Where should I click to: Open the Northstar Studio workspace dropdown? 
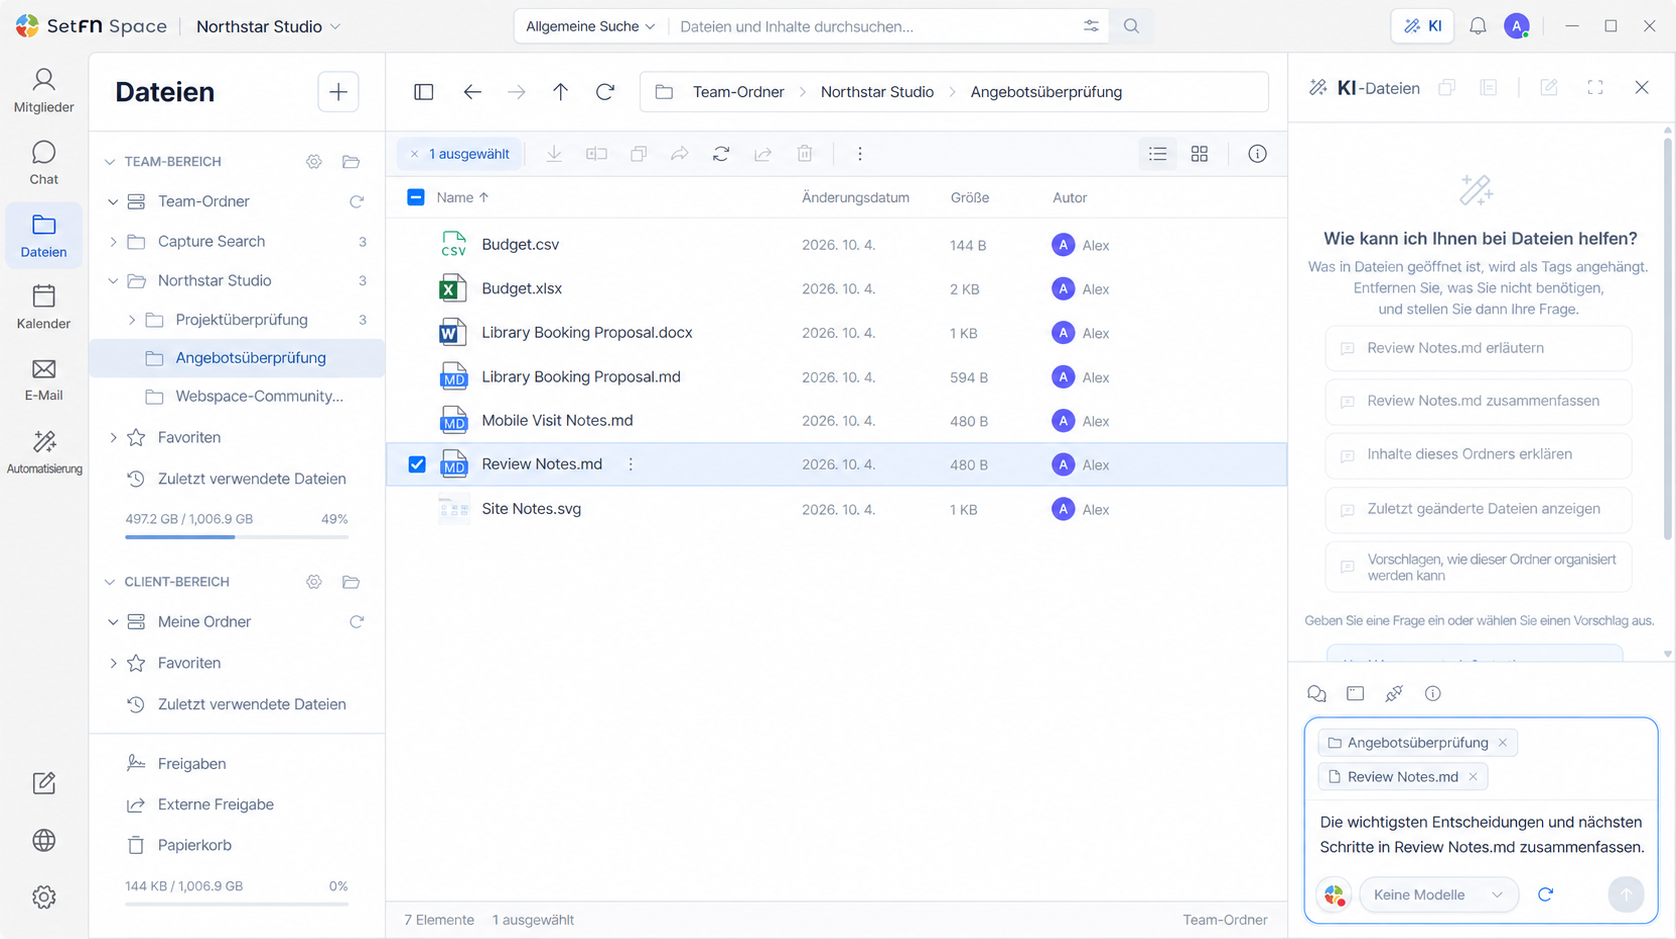click(x=268, y=26)
